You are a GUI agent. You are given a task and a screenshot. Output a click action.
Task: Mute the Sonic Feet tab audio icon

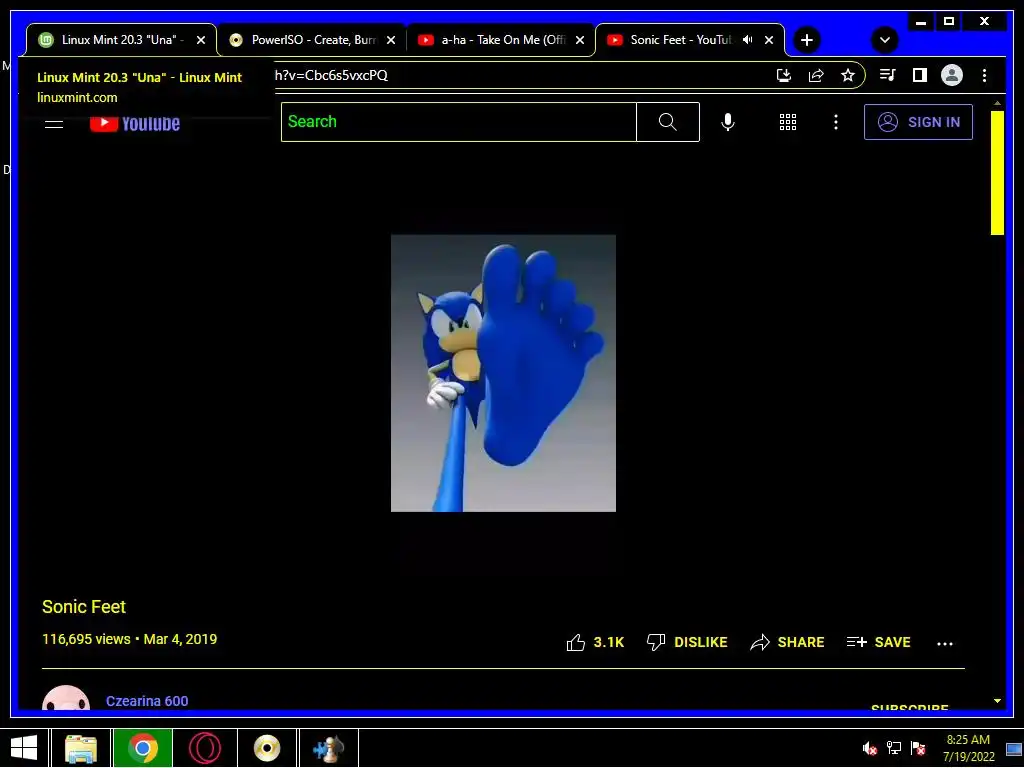[x=748, y=40]
